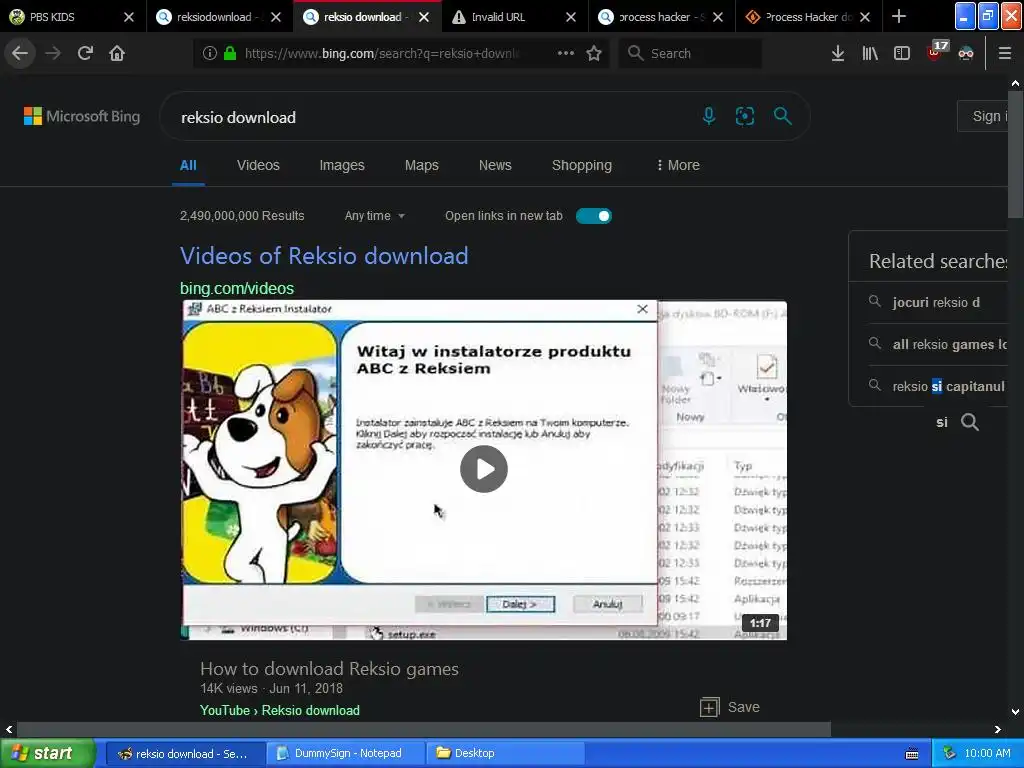Click the horizontal scrollbar thumb
Image resolution: width=1024 pixels, height=768 pixels.
(423, 729)
